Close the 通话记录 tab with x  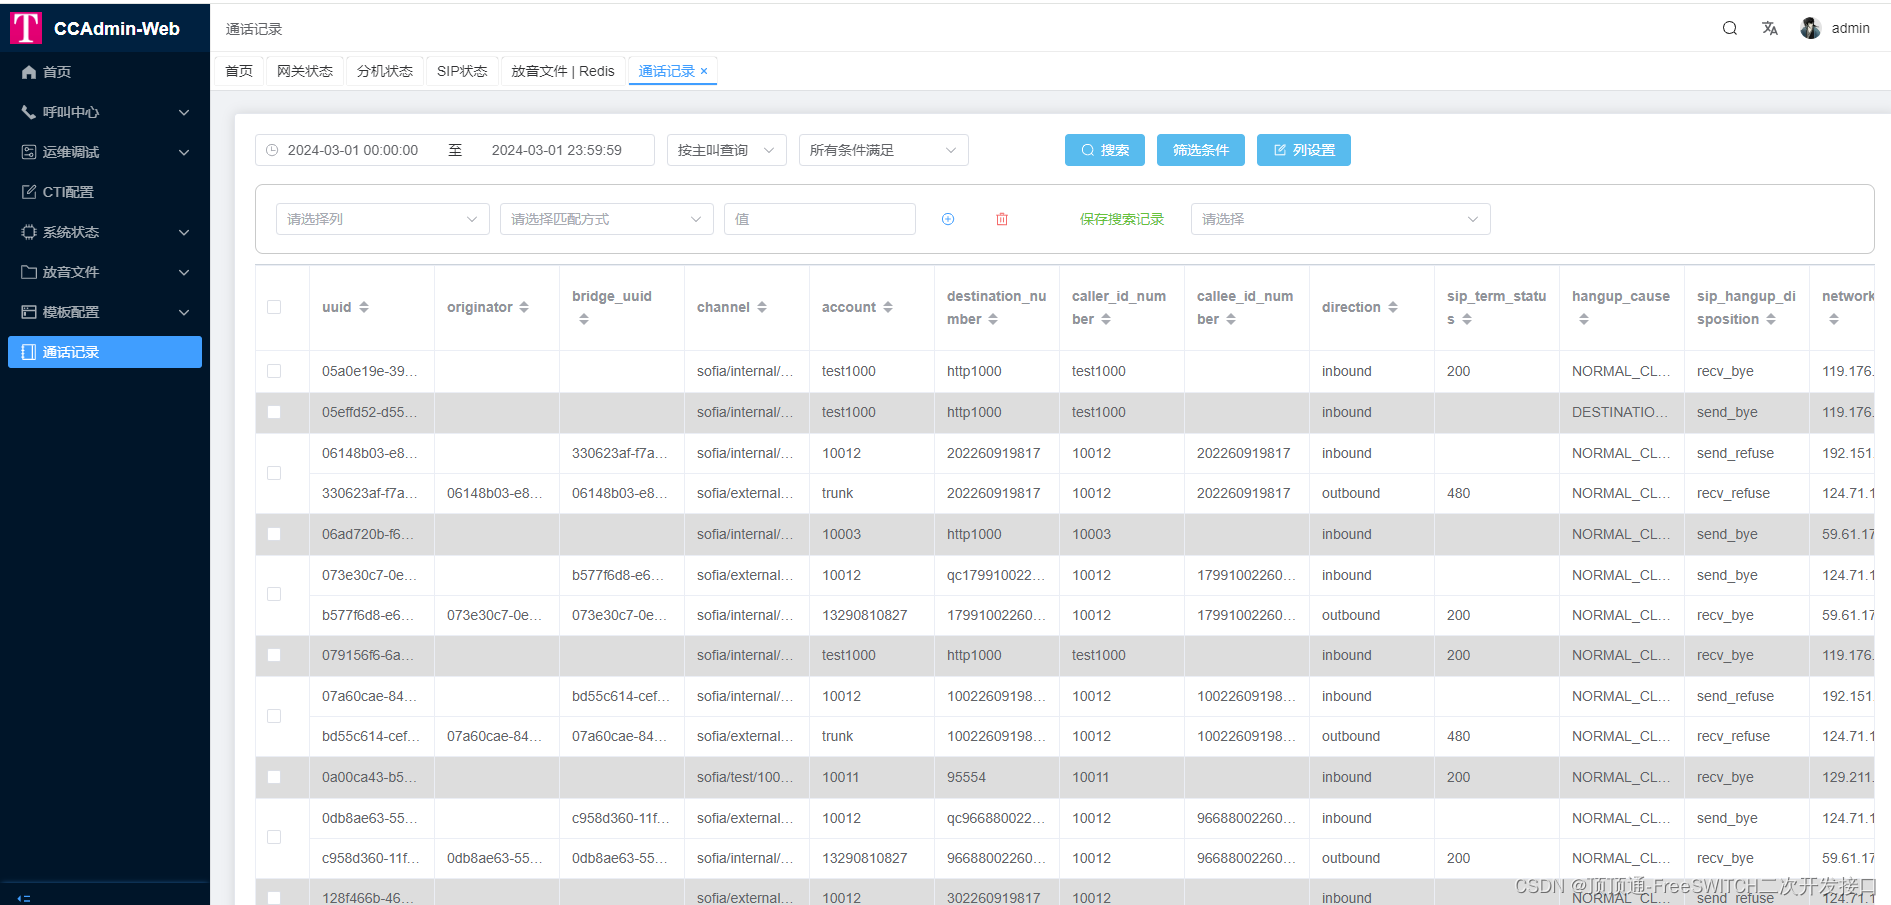pos(704,71)
